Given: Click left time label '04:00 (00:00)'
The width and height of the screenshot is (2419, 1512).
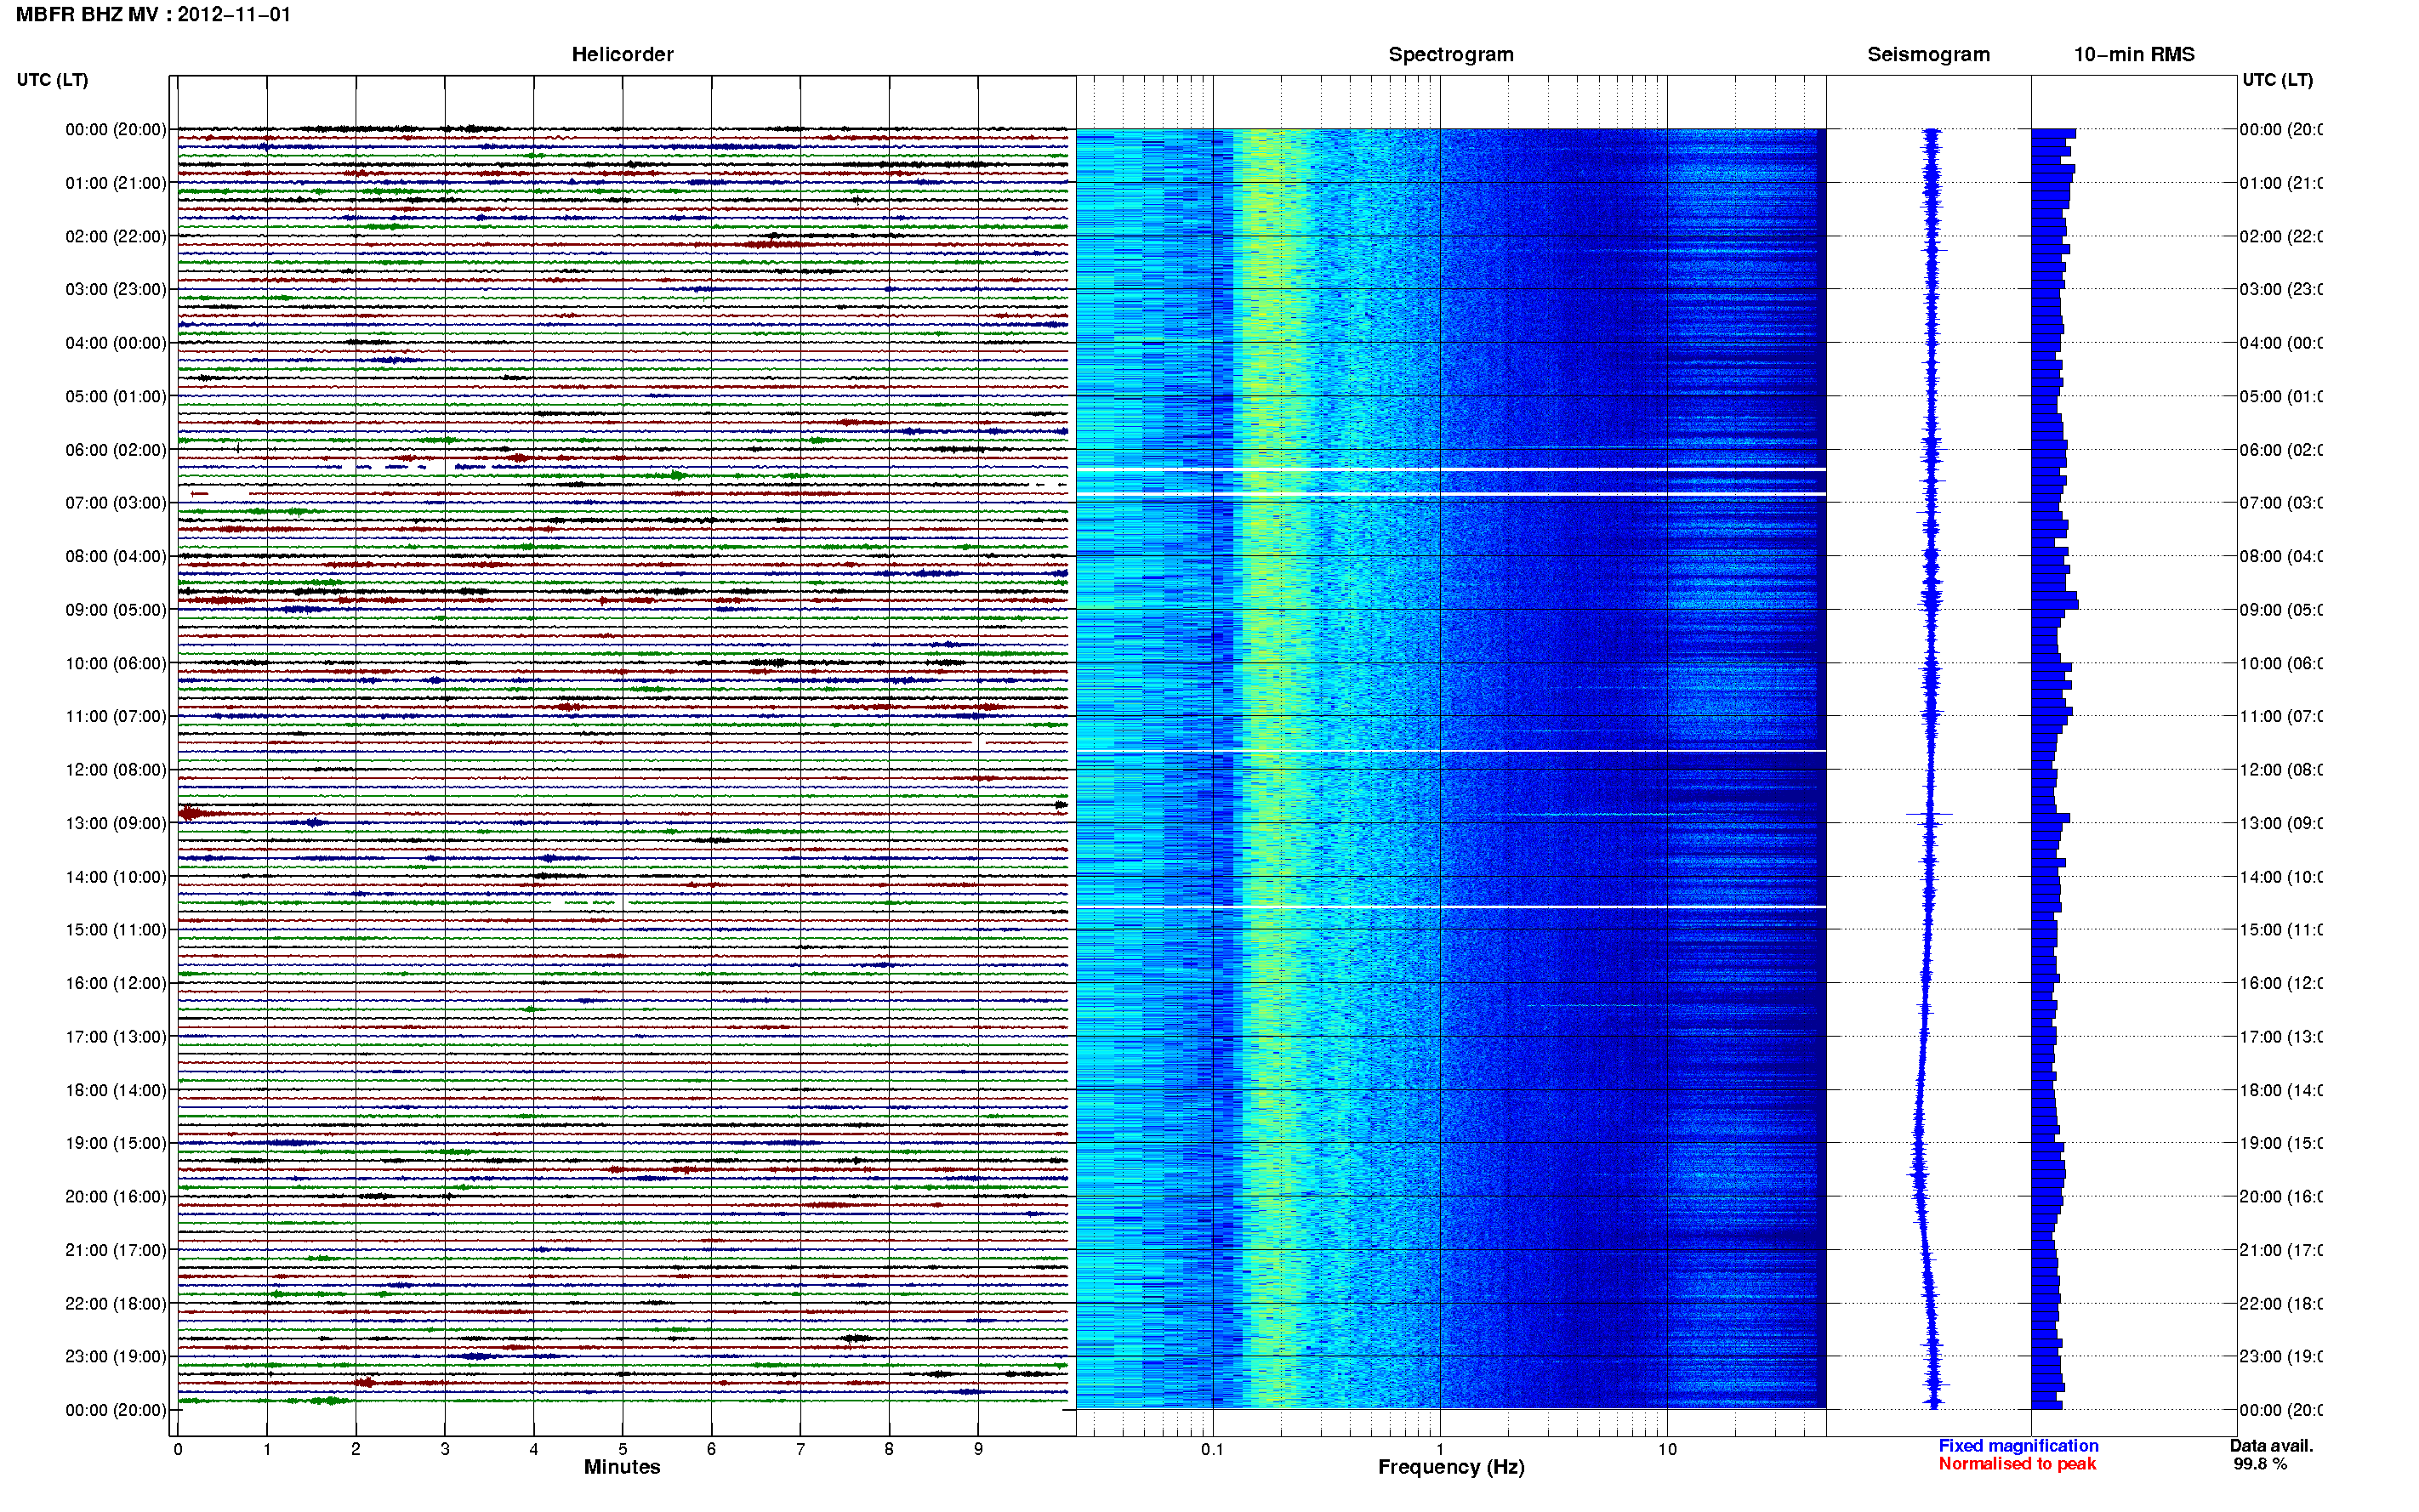Looking at the screenshot, I should [116, 343].
